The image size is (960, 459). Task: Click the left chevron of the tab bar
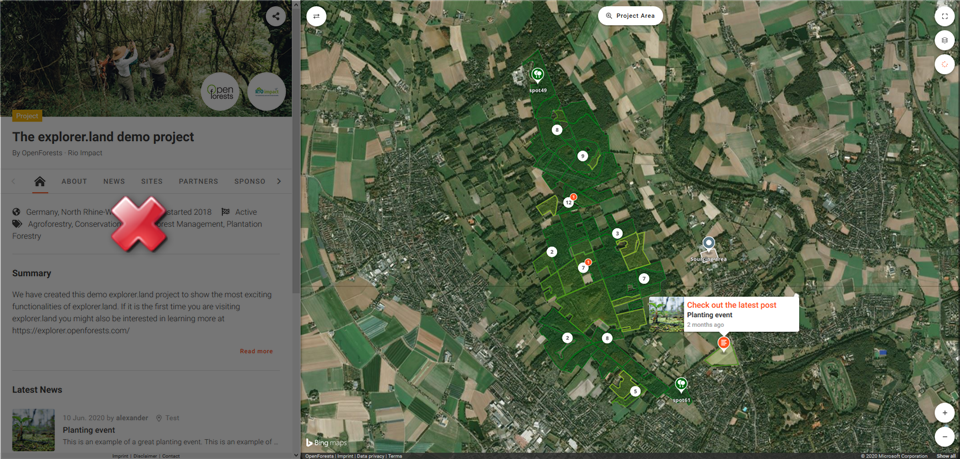(x=13, y=181)
